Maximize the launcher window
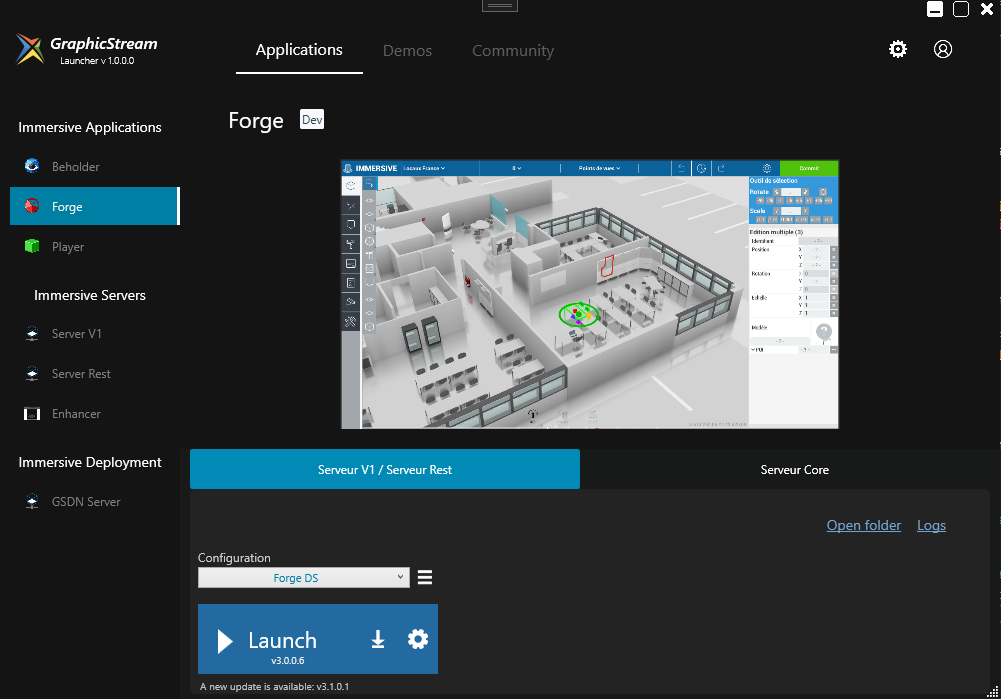 point(961,9)
